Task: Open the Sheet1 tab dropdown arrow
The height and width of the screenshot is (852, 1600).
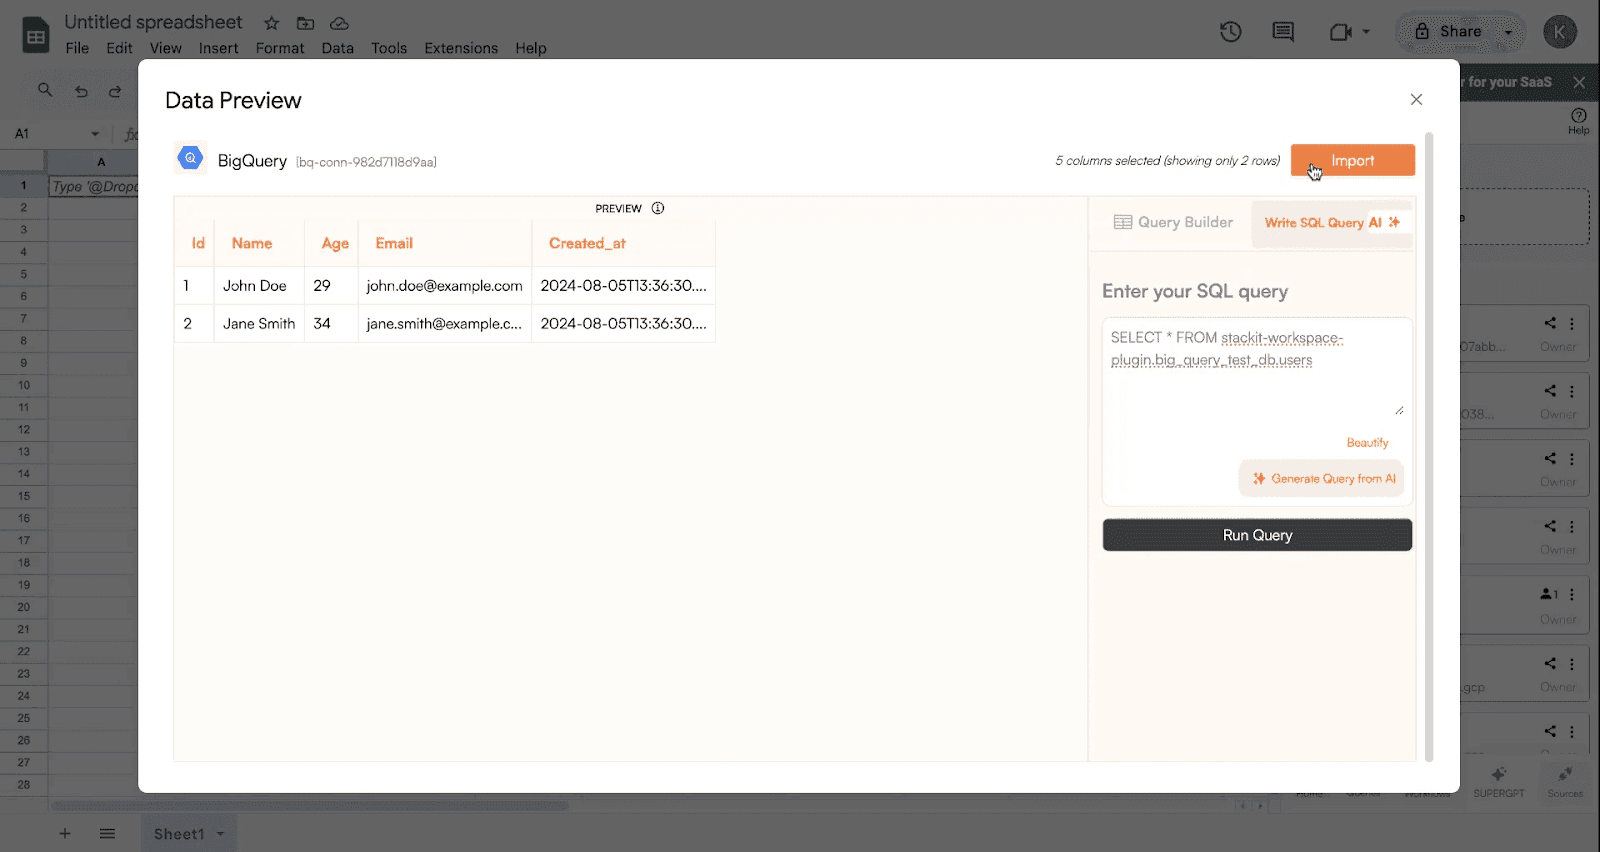Action: (220, 834)
